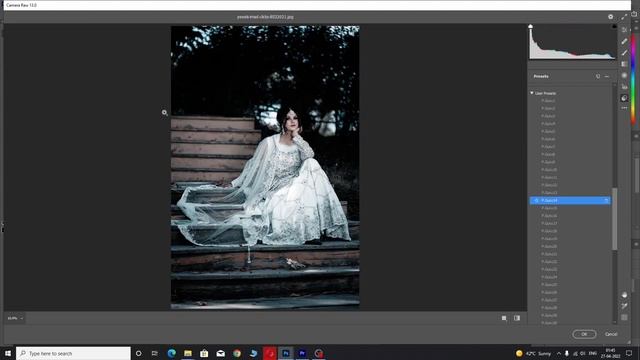Toggle shadow clipping warning on histogram

click(530, 26)
